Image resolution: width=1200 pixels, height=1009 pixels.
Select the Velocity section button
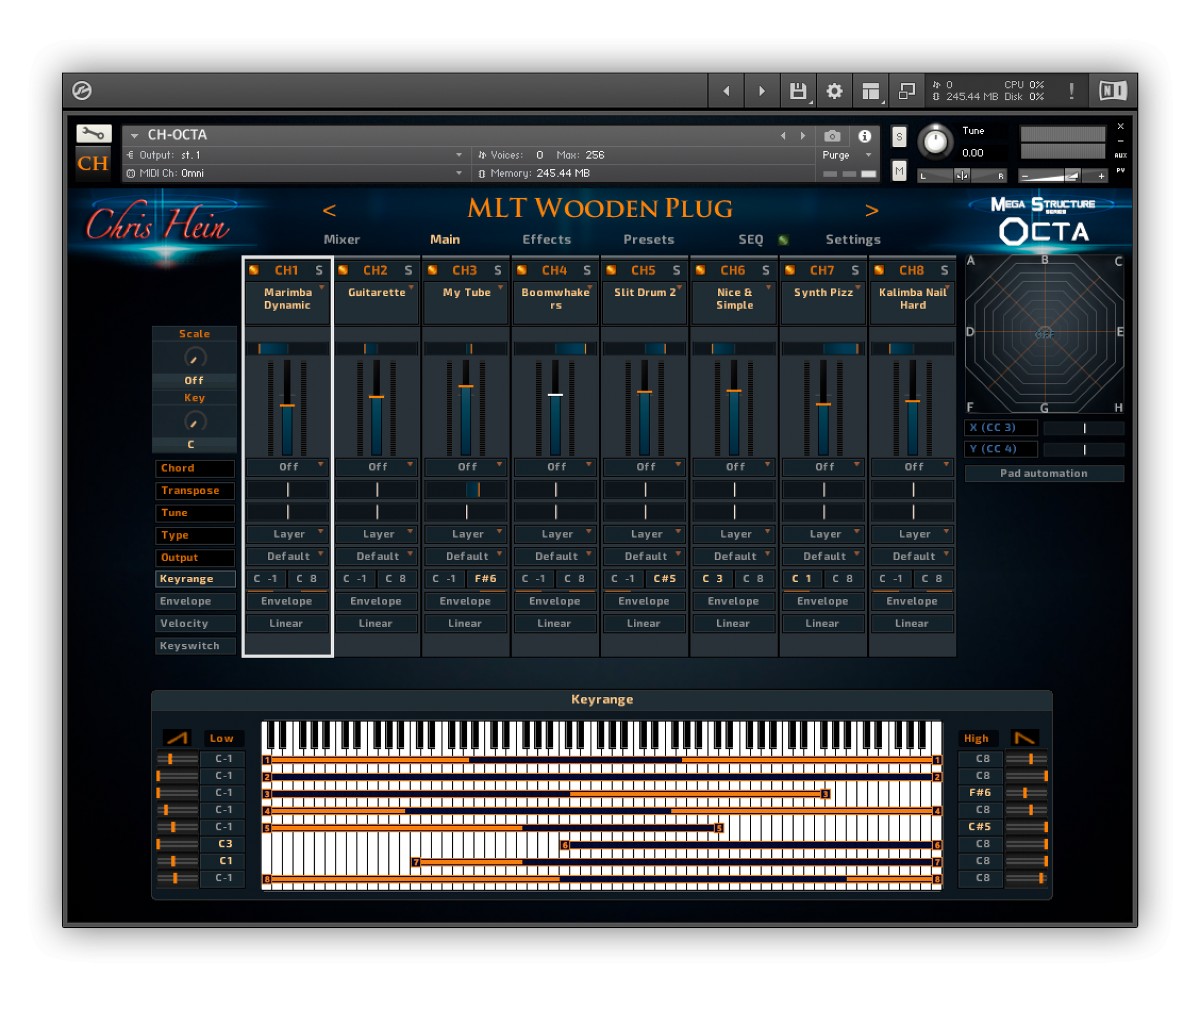point(194,623)
